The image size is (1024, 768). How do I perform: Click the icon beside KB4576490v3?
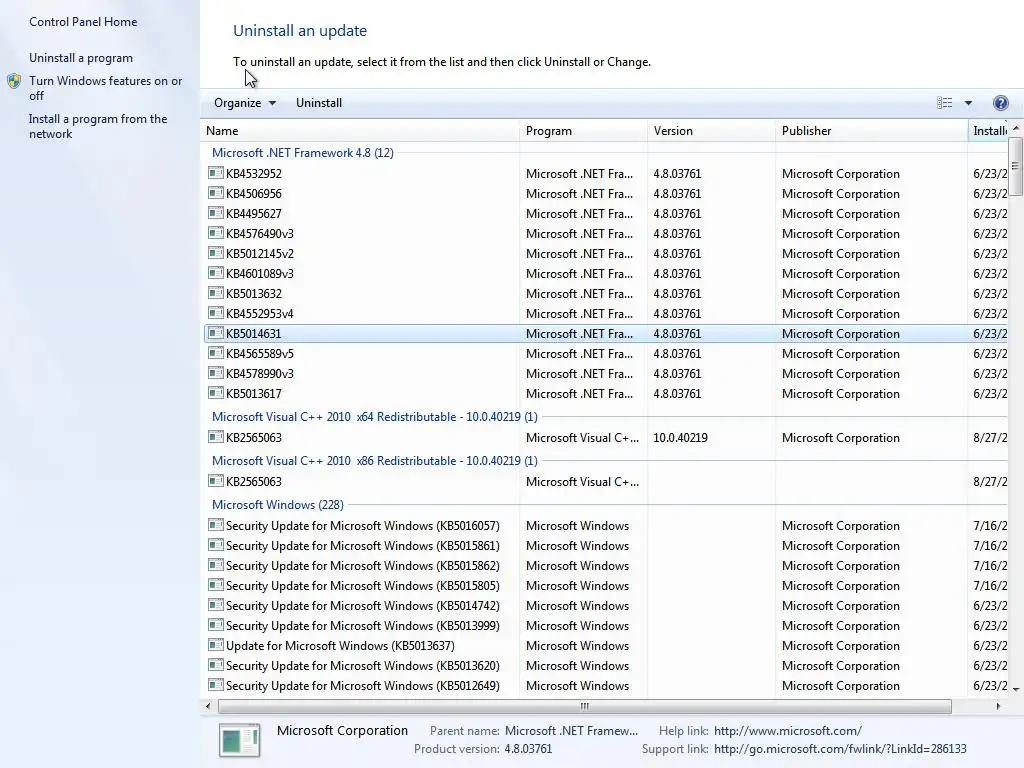[x=216, y=233]
